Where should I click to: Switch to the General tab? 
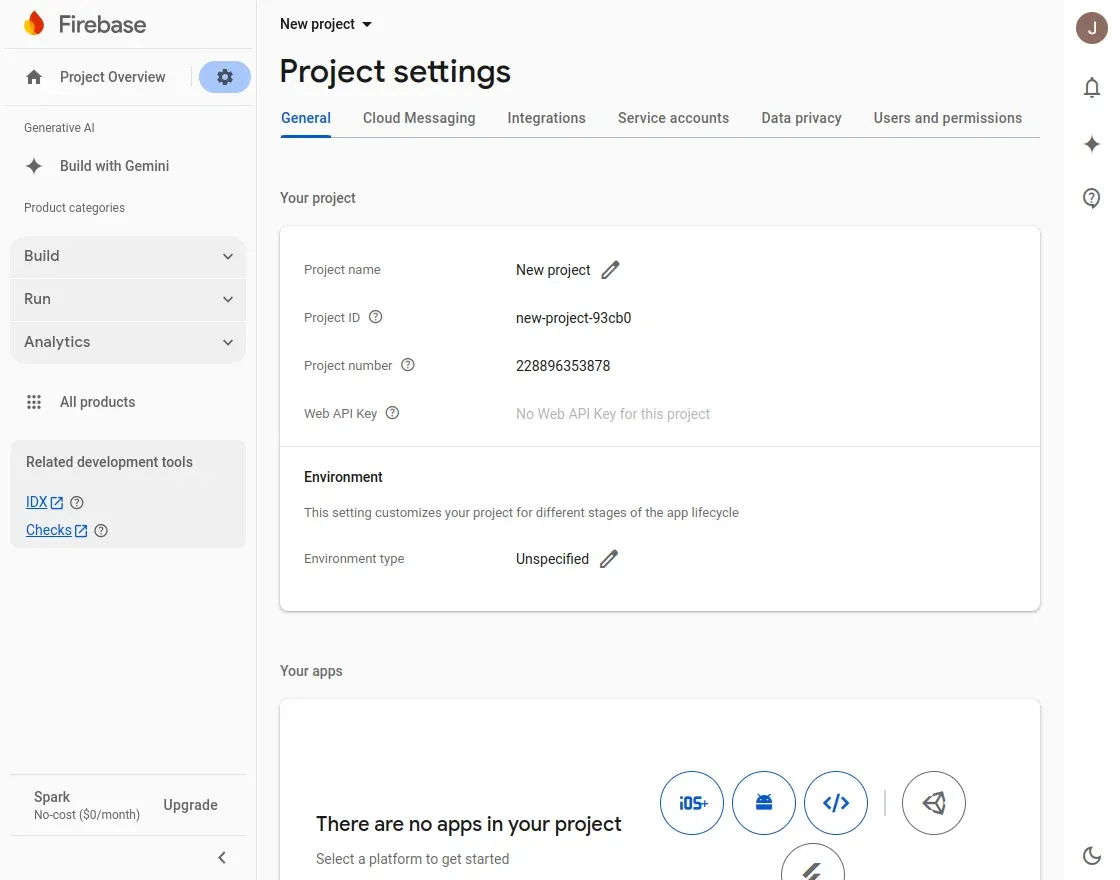(306, 119)
